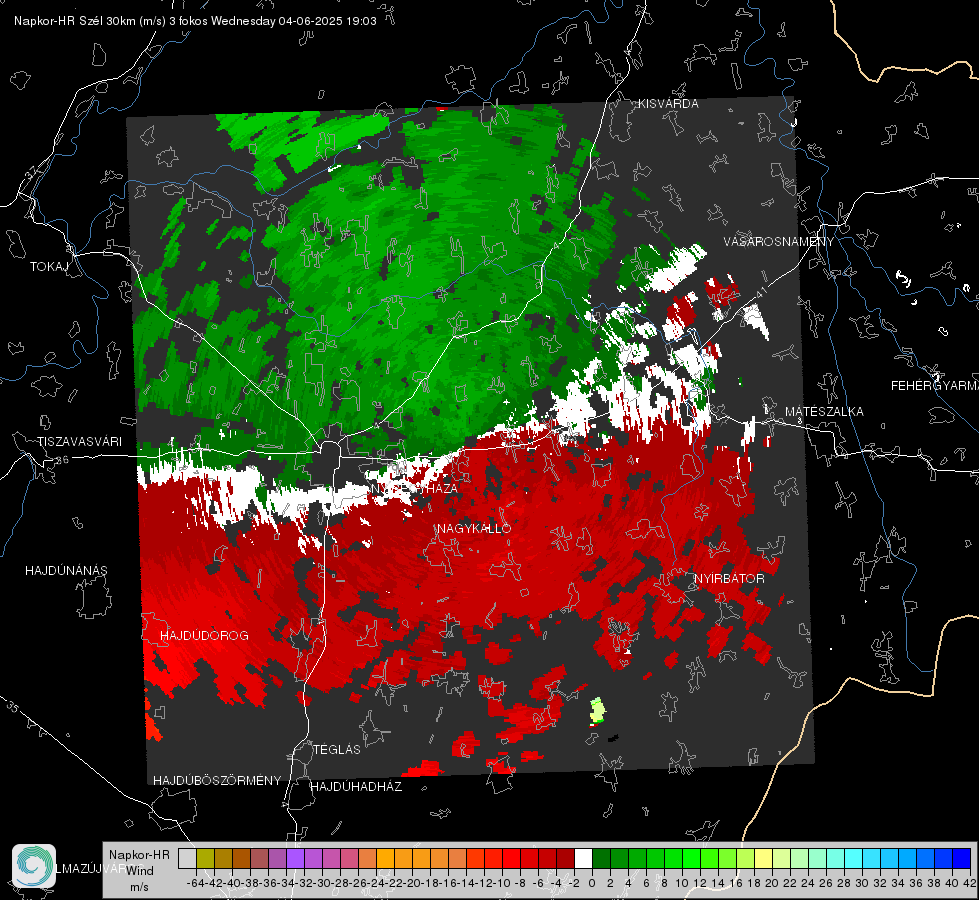The width and height of the screenshot is (979, 900).
Task: Click the m/s unit label in the legend
Action: coord(139,886)
